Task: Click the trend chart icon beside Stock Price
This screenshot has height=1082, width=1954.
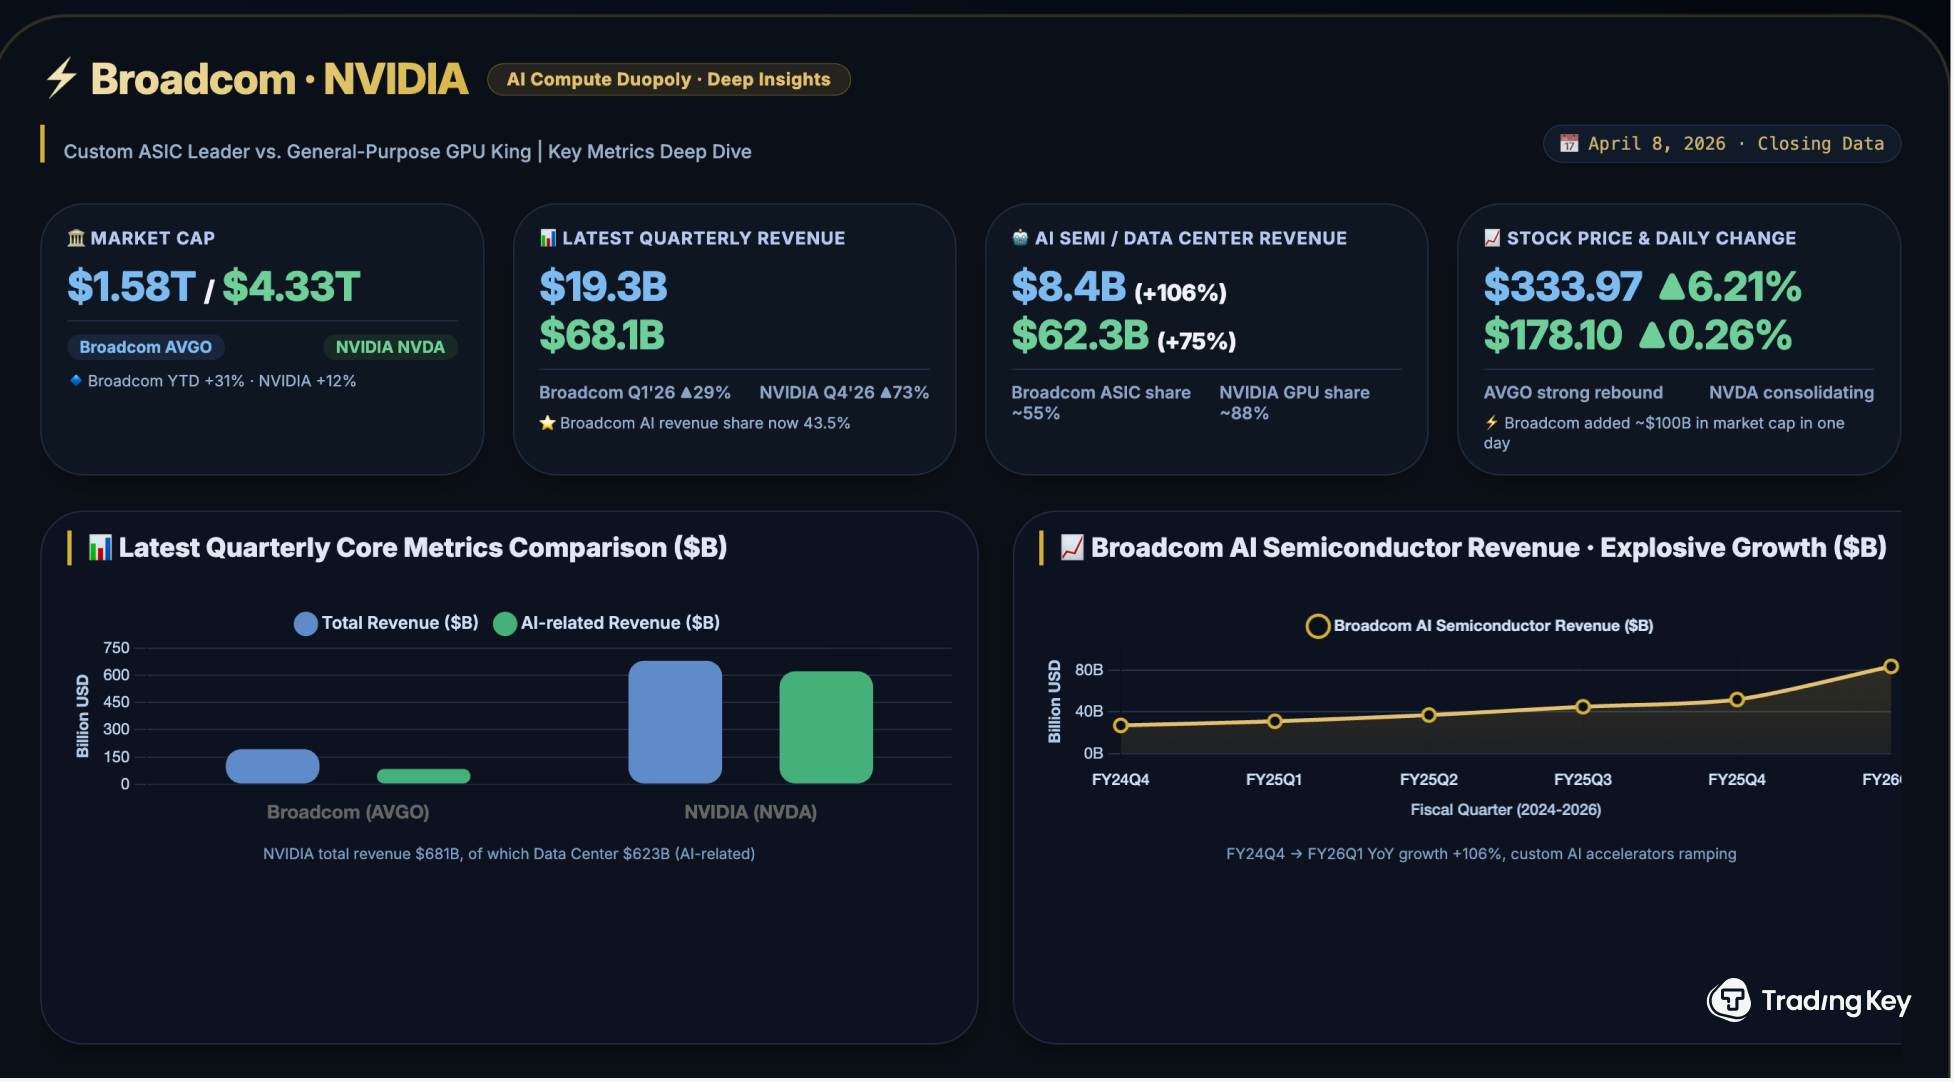Action: click(1492, 238)
